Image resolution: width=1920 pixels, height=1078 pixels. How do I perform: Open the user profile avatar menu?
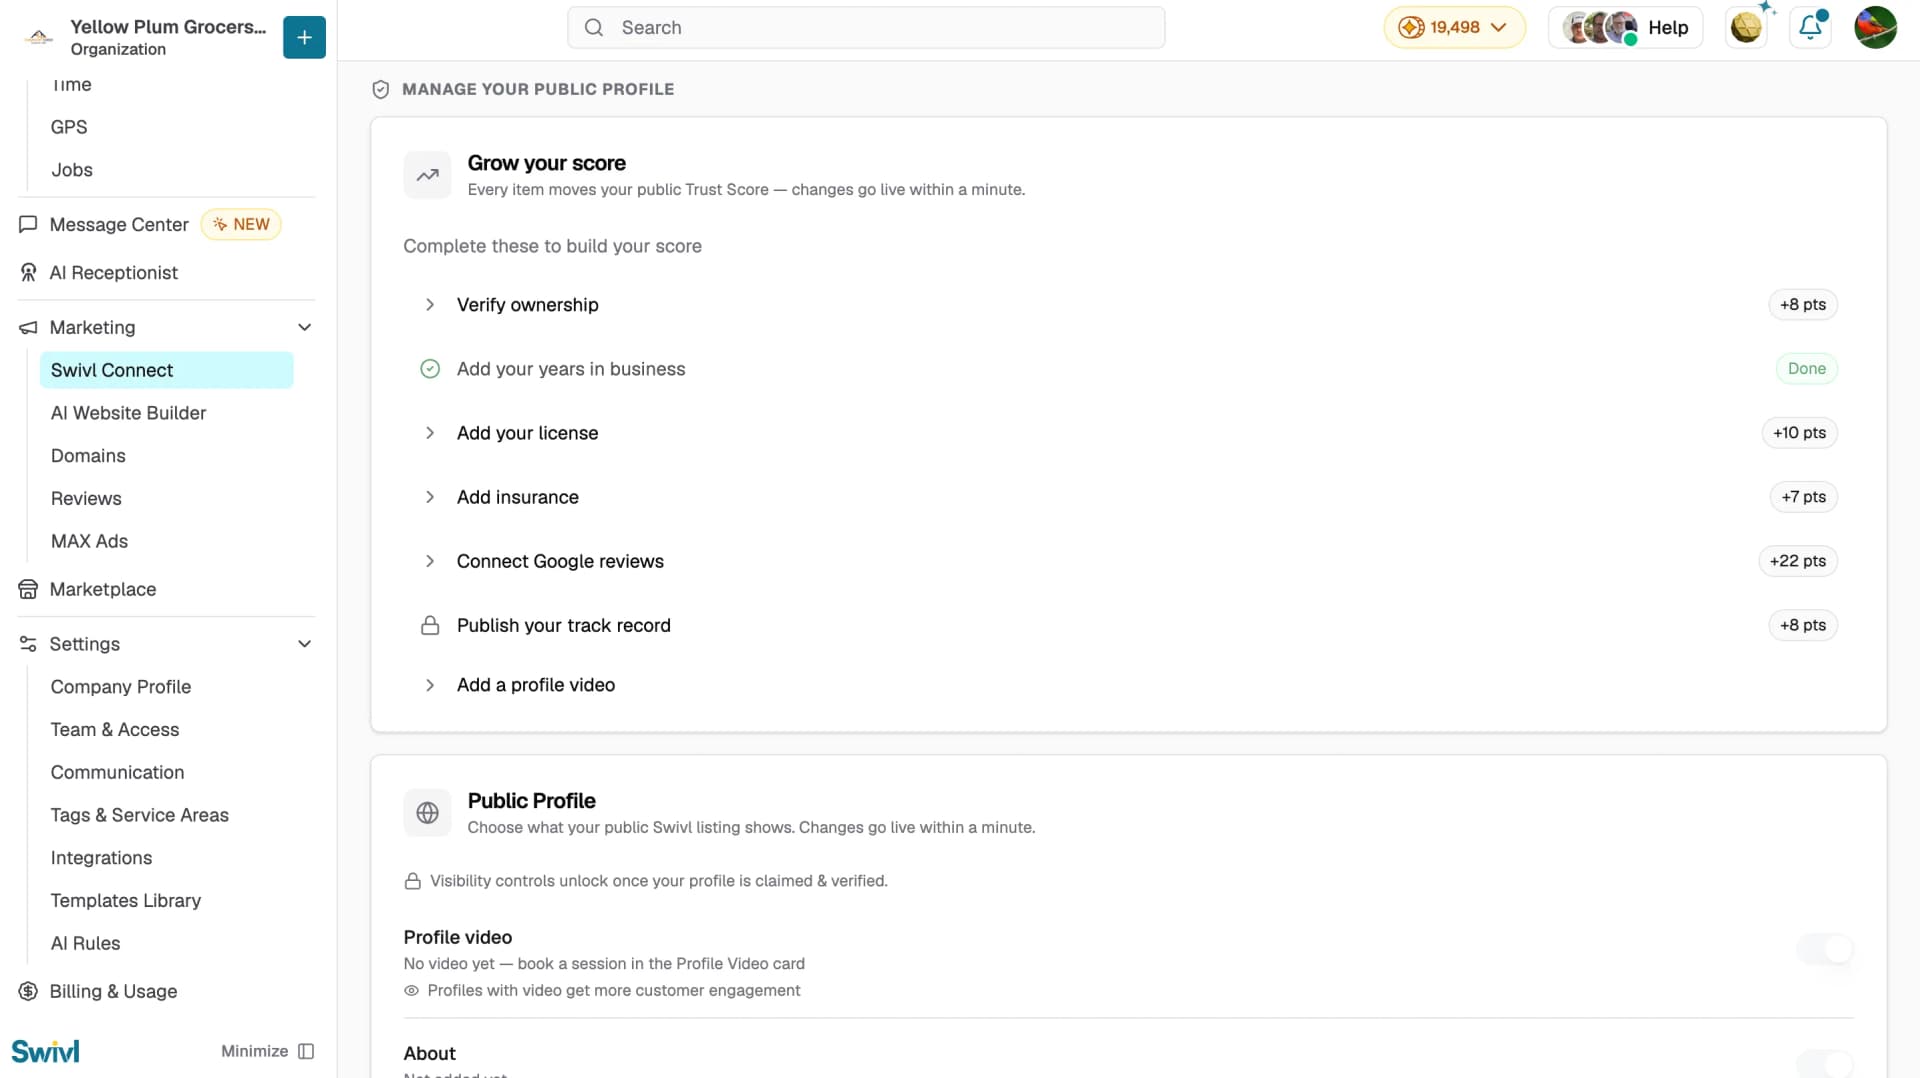(1875, 27)
